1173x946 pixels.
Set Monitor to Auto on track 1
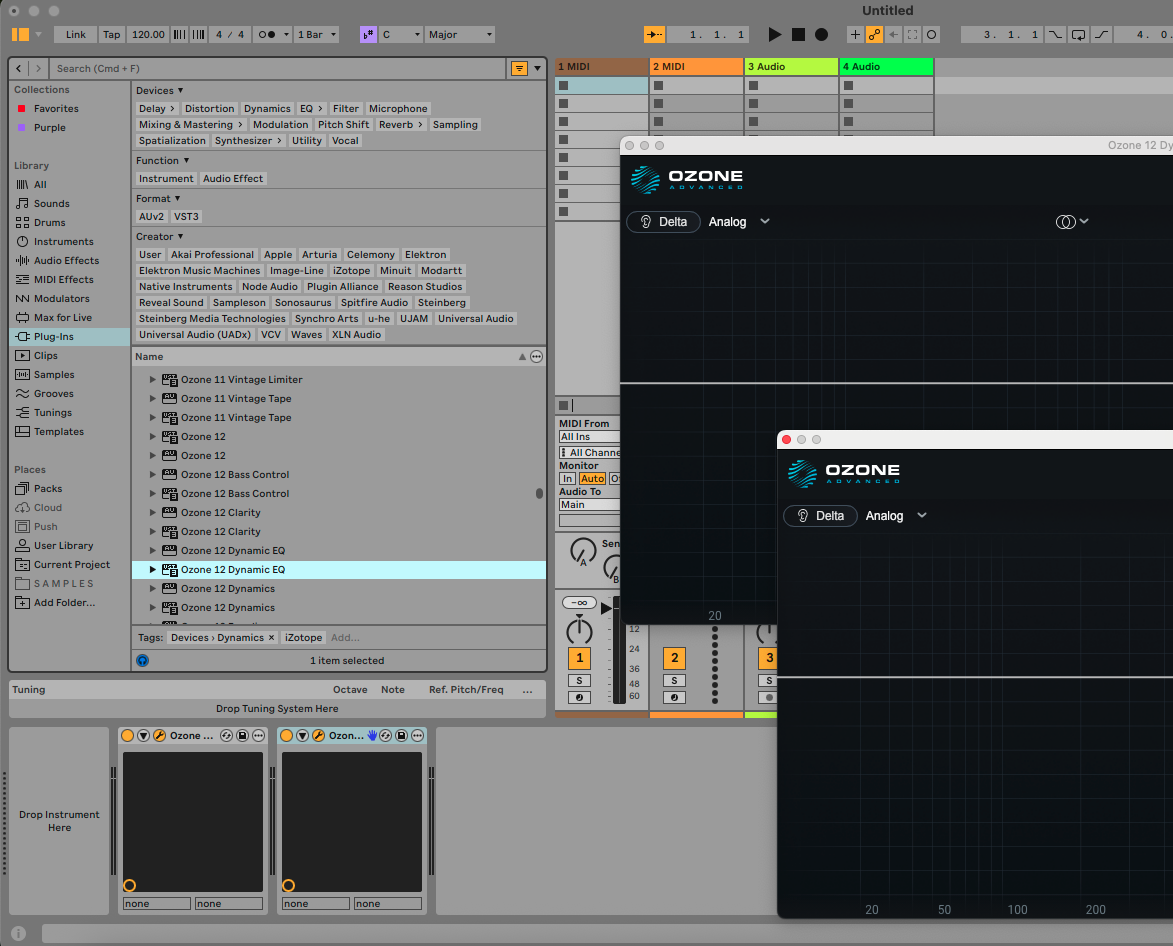tap(592, 479)
